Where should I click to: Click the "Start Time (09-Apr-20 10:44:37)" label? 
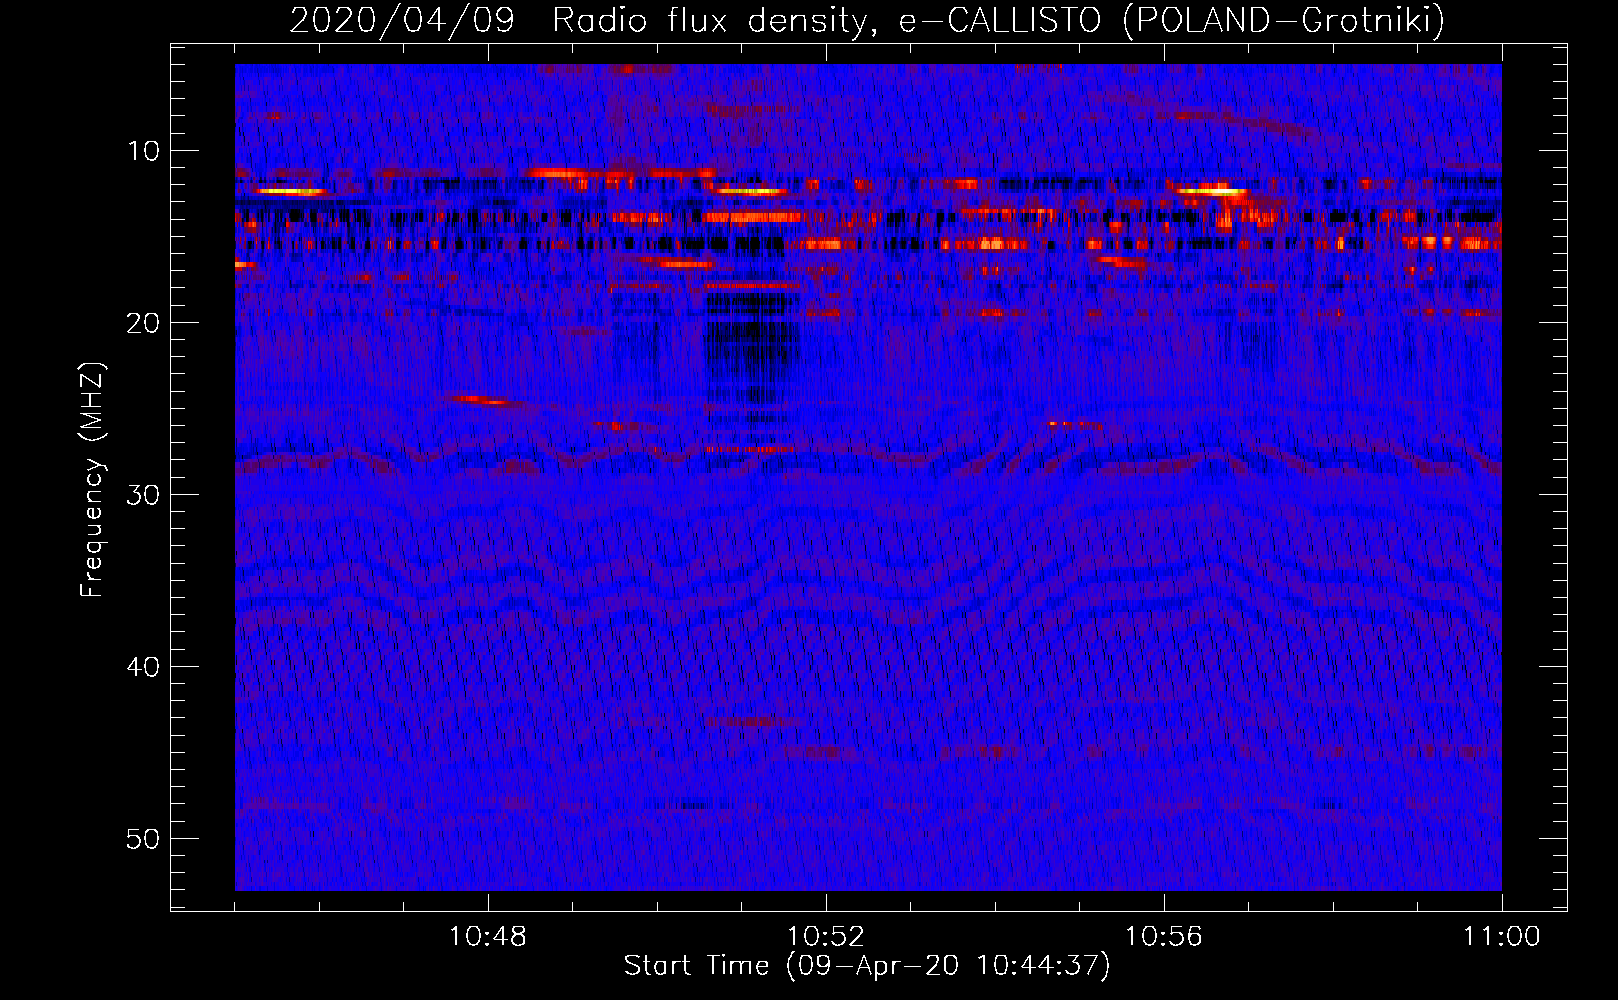tap(867, 966)
